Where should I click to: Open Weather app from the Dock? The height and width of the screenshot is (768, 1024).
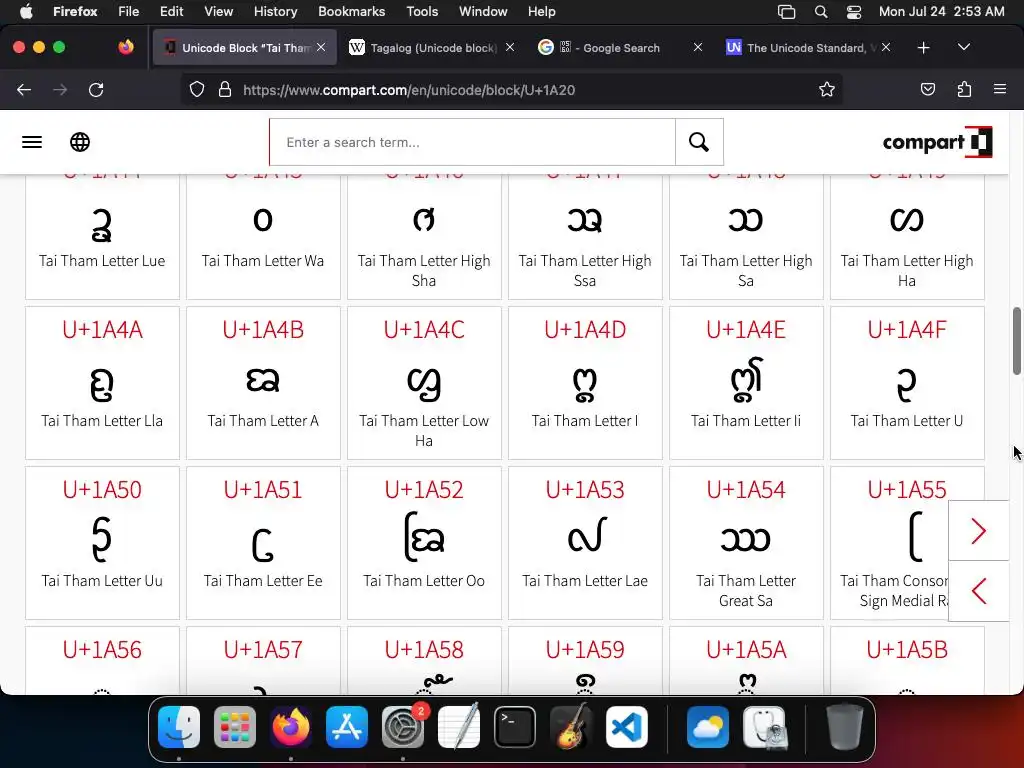pyautogui.click(x=708, y=727)
